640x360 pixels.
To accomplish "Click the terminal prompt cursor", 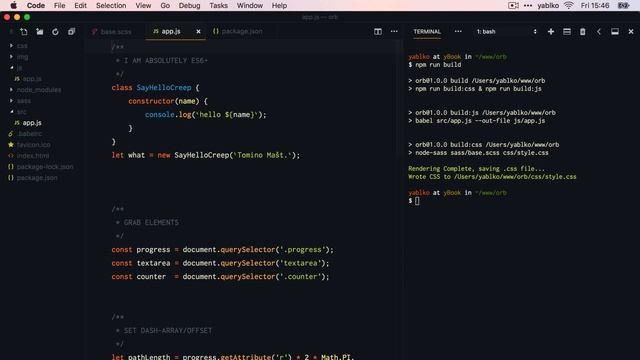I will (x=417, y=200).
